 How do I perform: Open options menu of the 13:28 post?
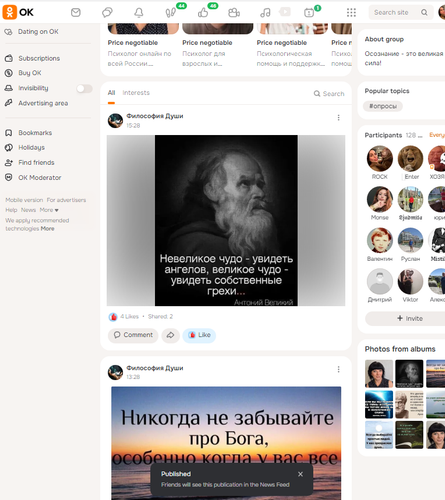(x=338, y=369)
